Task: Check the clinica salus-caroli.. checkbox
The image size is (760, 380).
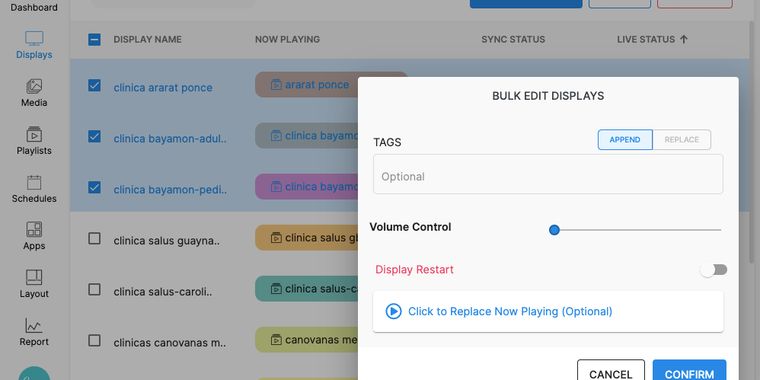Action: [95, 289]
